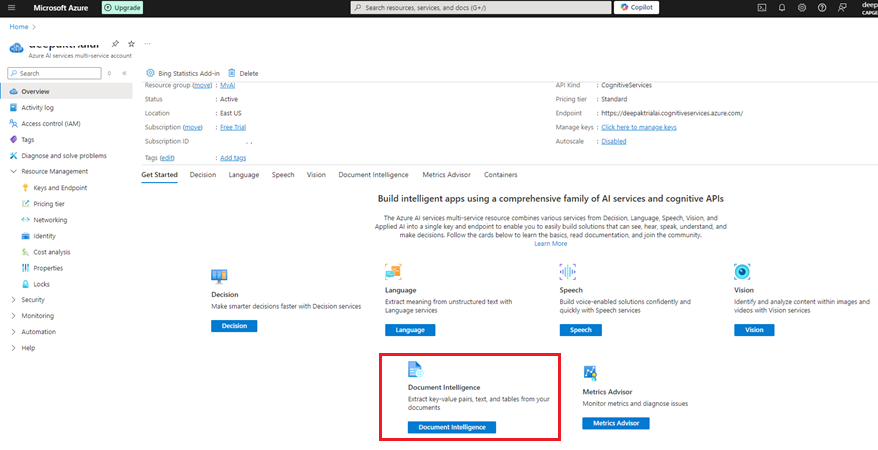878x450 pixels.
Task: Follow the Home breadcrumb link
Action: pos(18,26)
